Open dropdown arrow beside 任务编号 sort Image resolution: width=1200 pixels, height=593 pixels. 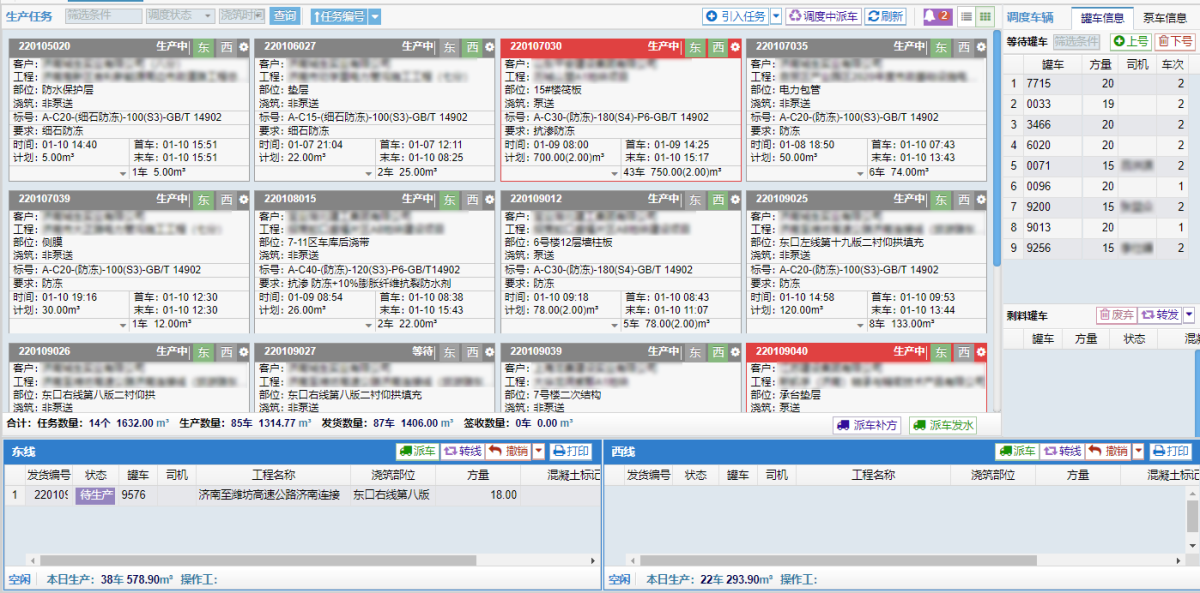374,16
